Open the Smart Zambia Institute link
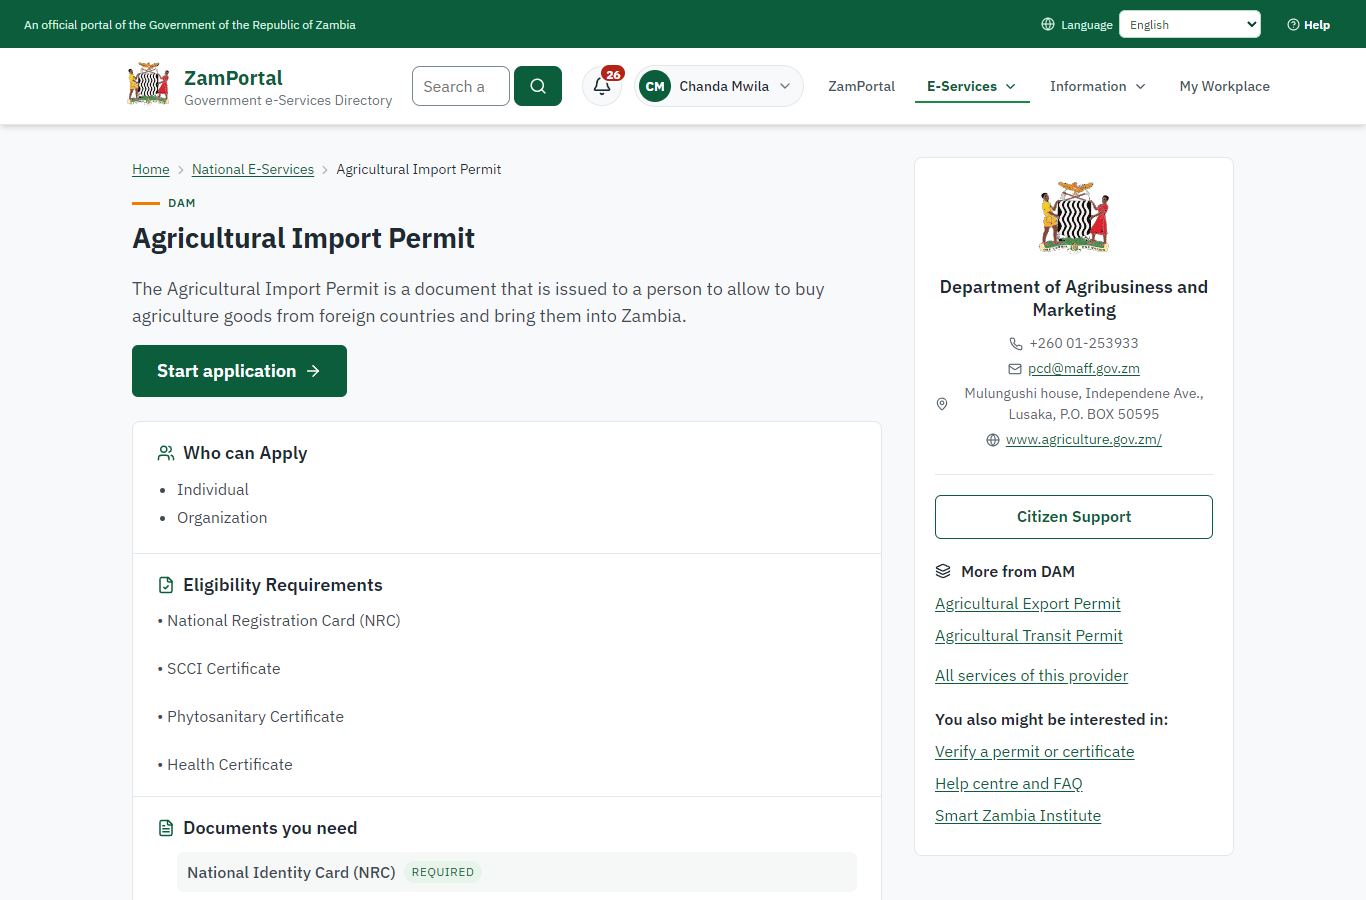This screenshot has height=900, width=1366. pyautogui.click(x=1018, y=816)
